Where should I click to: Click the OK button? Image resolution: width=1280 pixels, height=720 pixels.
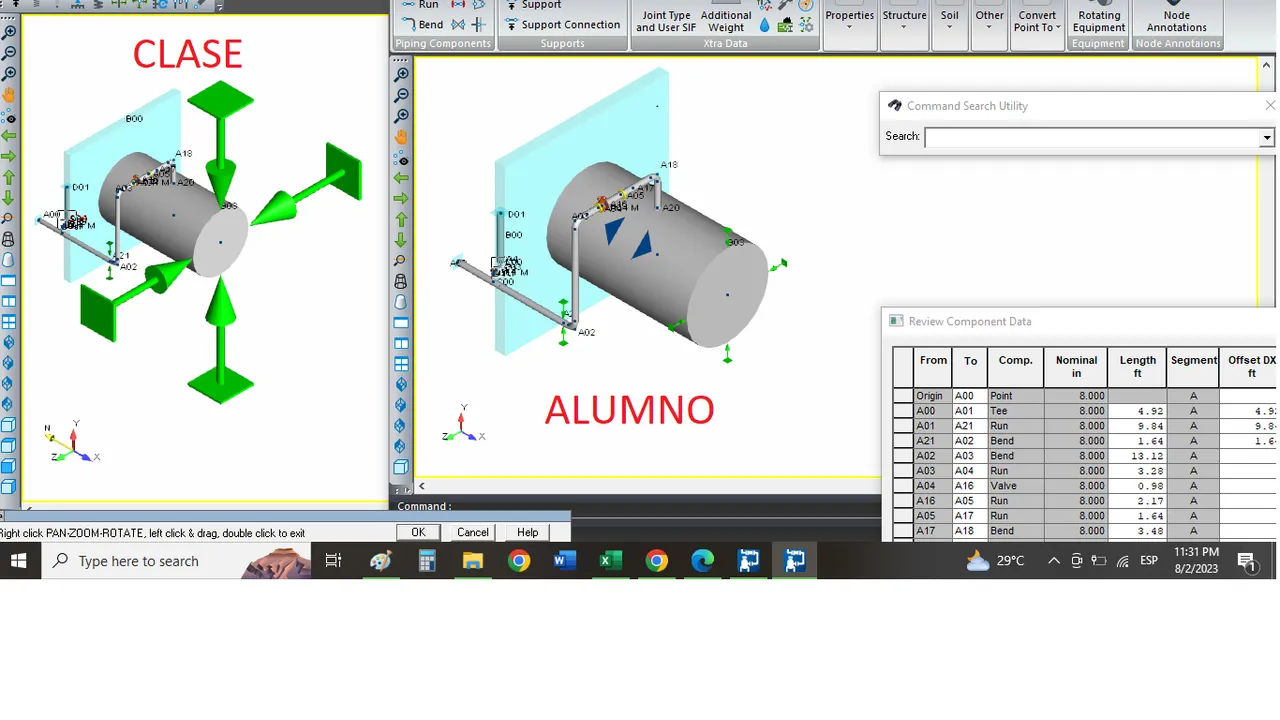point(418,532)
